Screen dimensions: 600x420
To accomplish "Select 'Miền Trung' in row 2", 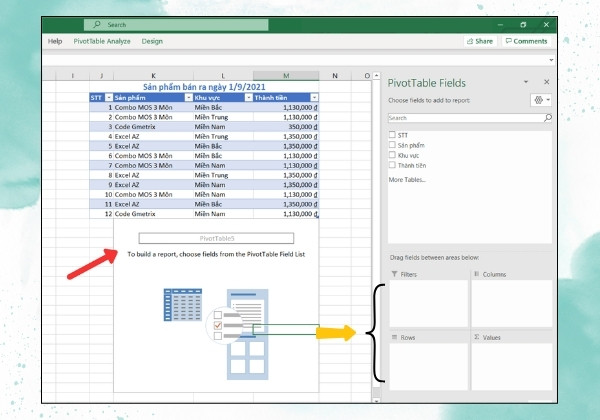I will [x=223, y=117].
